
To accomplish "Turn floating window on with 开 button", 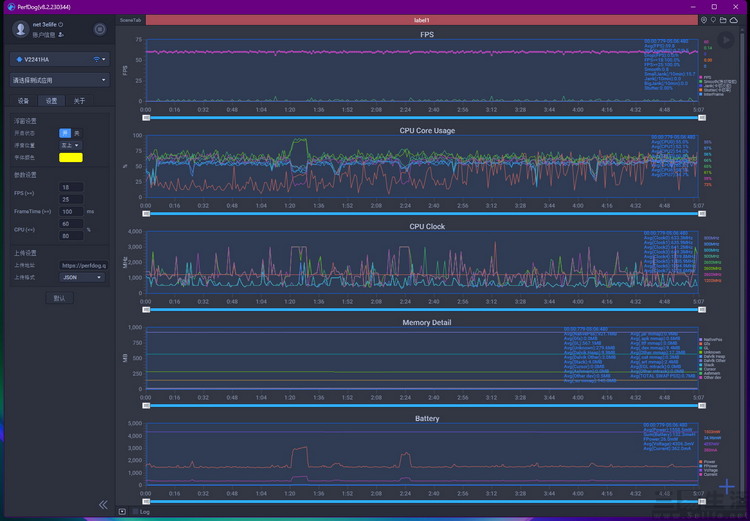I will (65, 133).
